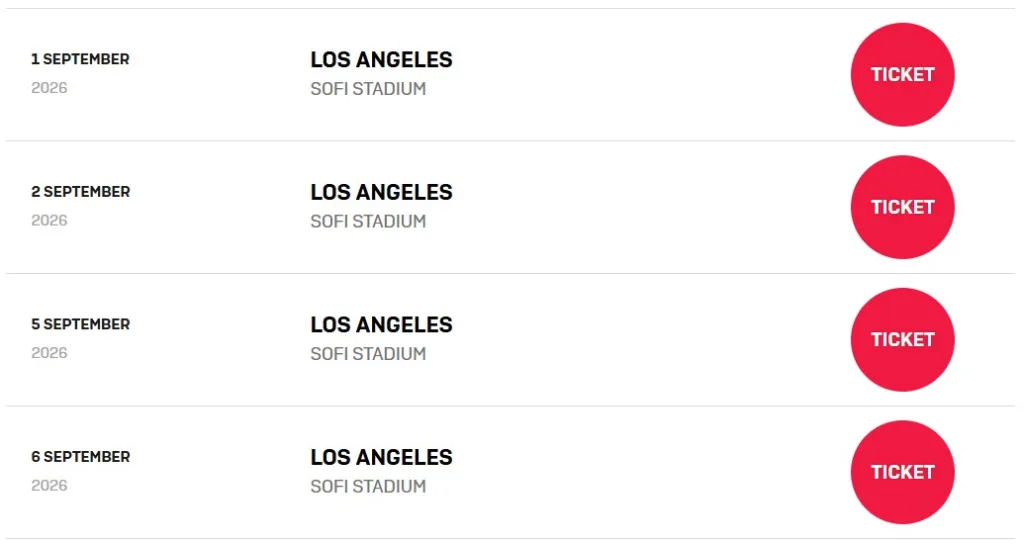Open tickets for the 2 September concert
The width and height of the screenshot is (1024, 544).
902,207
